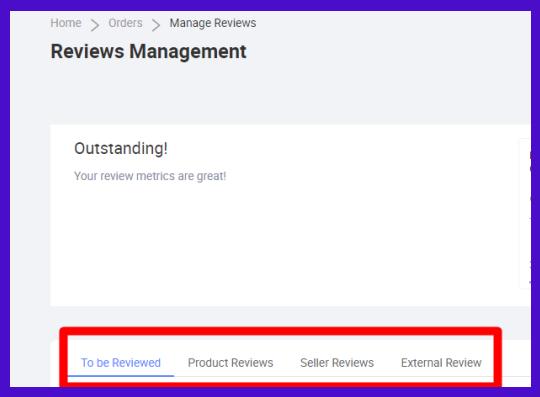The image size is (540, 397).
Task: Click the Reviews Management page heading
Action: tap(148, 52)
